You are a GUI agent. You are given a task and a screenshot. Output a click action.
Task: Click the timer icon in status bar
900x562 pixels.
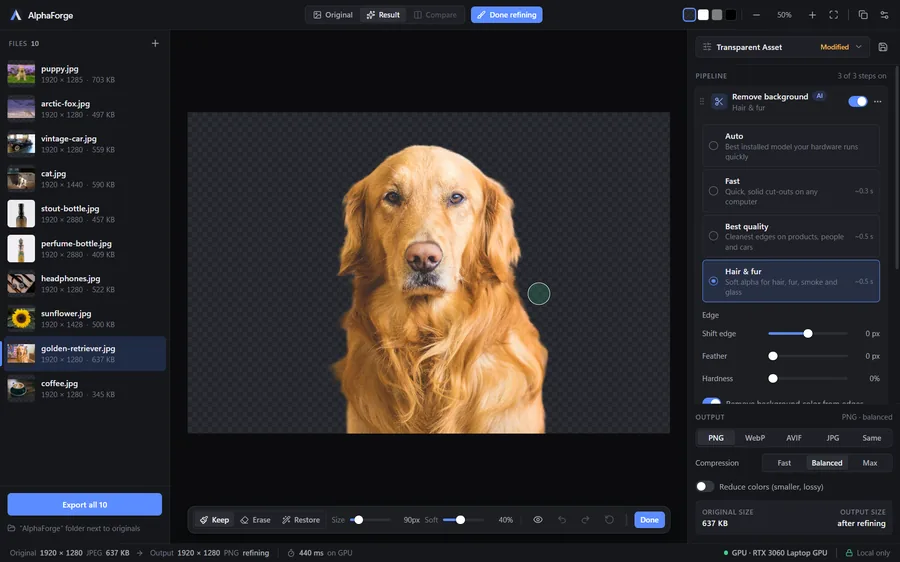click(291, 553)
